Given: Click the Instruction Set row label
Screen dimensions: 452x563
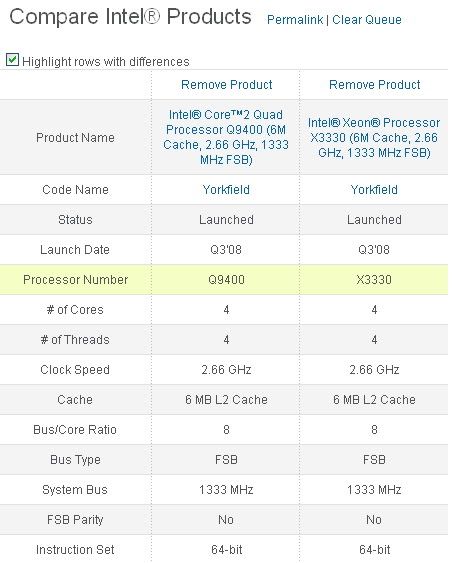Looking at the screenshot, I should click(x=75, y=550).
